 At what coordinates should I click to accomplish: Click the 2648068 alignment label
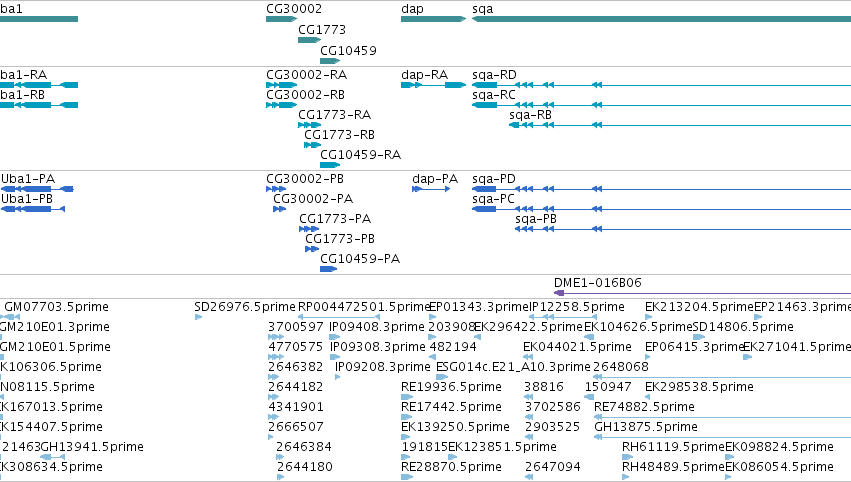pos(620,367)
